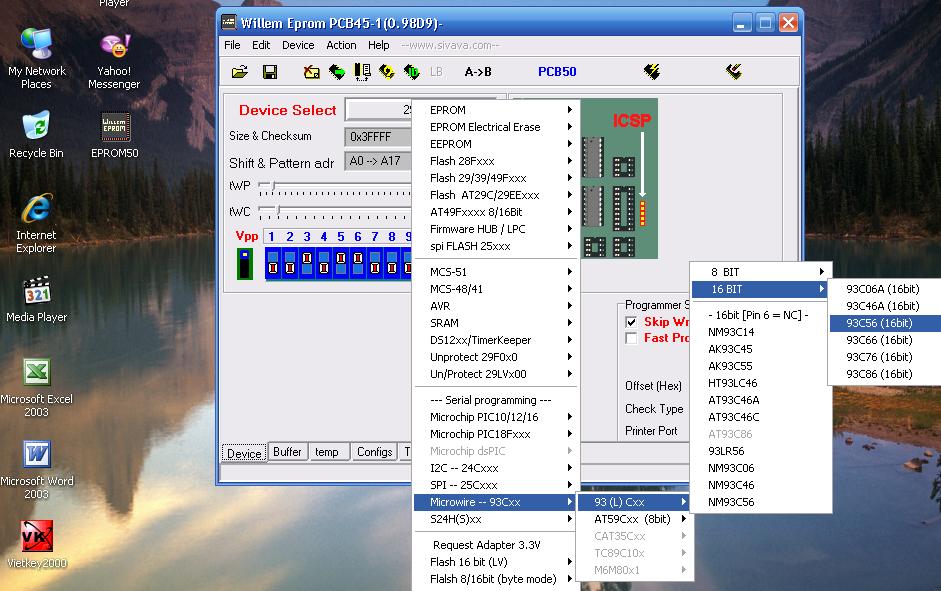Switch to the Buffer tab
This screenshot has height=591, width=941.
pyautogui.click(x=287, y=452)
